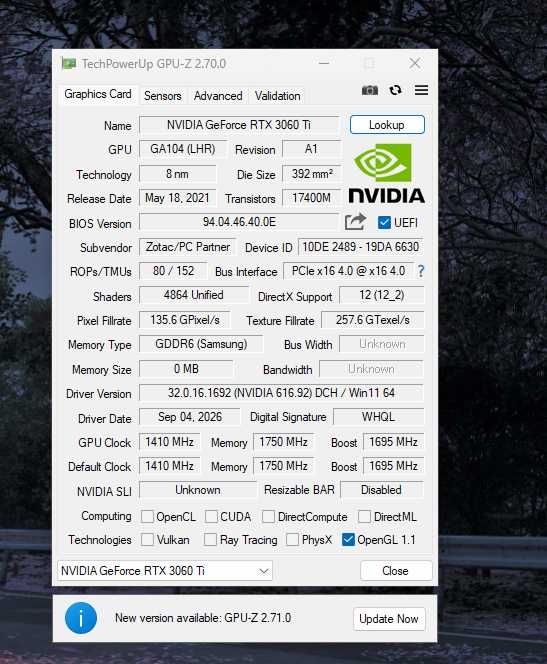Enable the DirectCompute checkbox
Screen dimensions: 547x664
pos(268,517)
